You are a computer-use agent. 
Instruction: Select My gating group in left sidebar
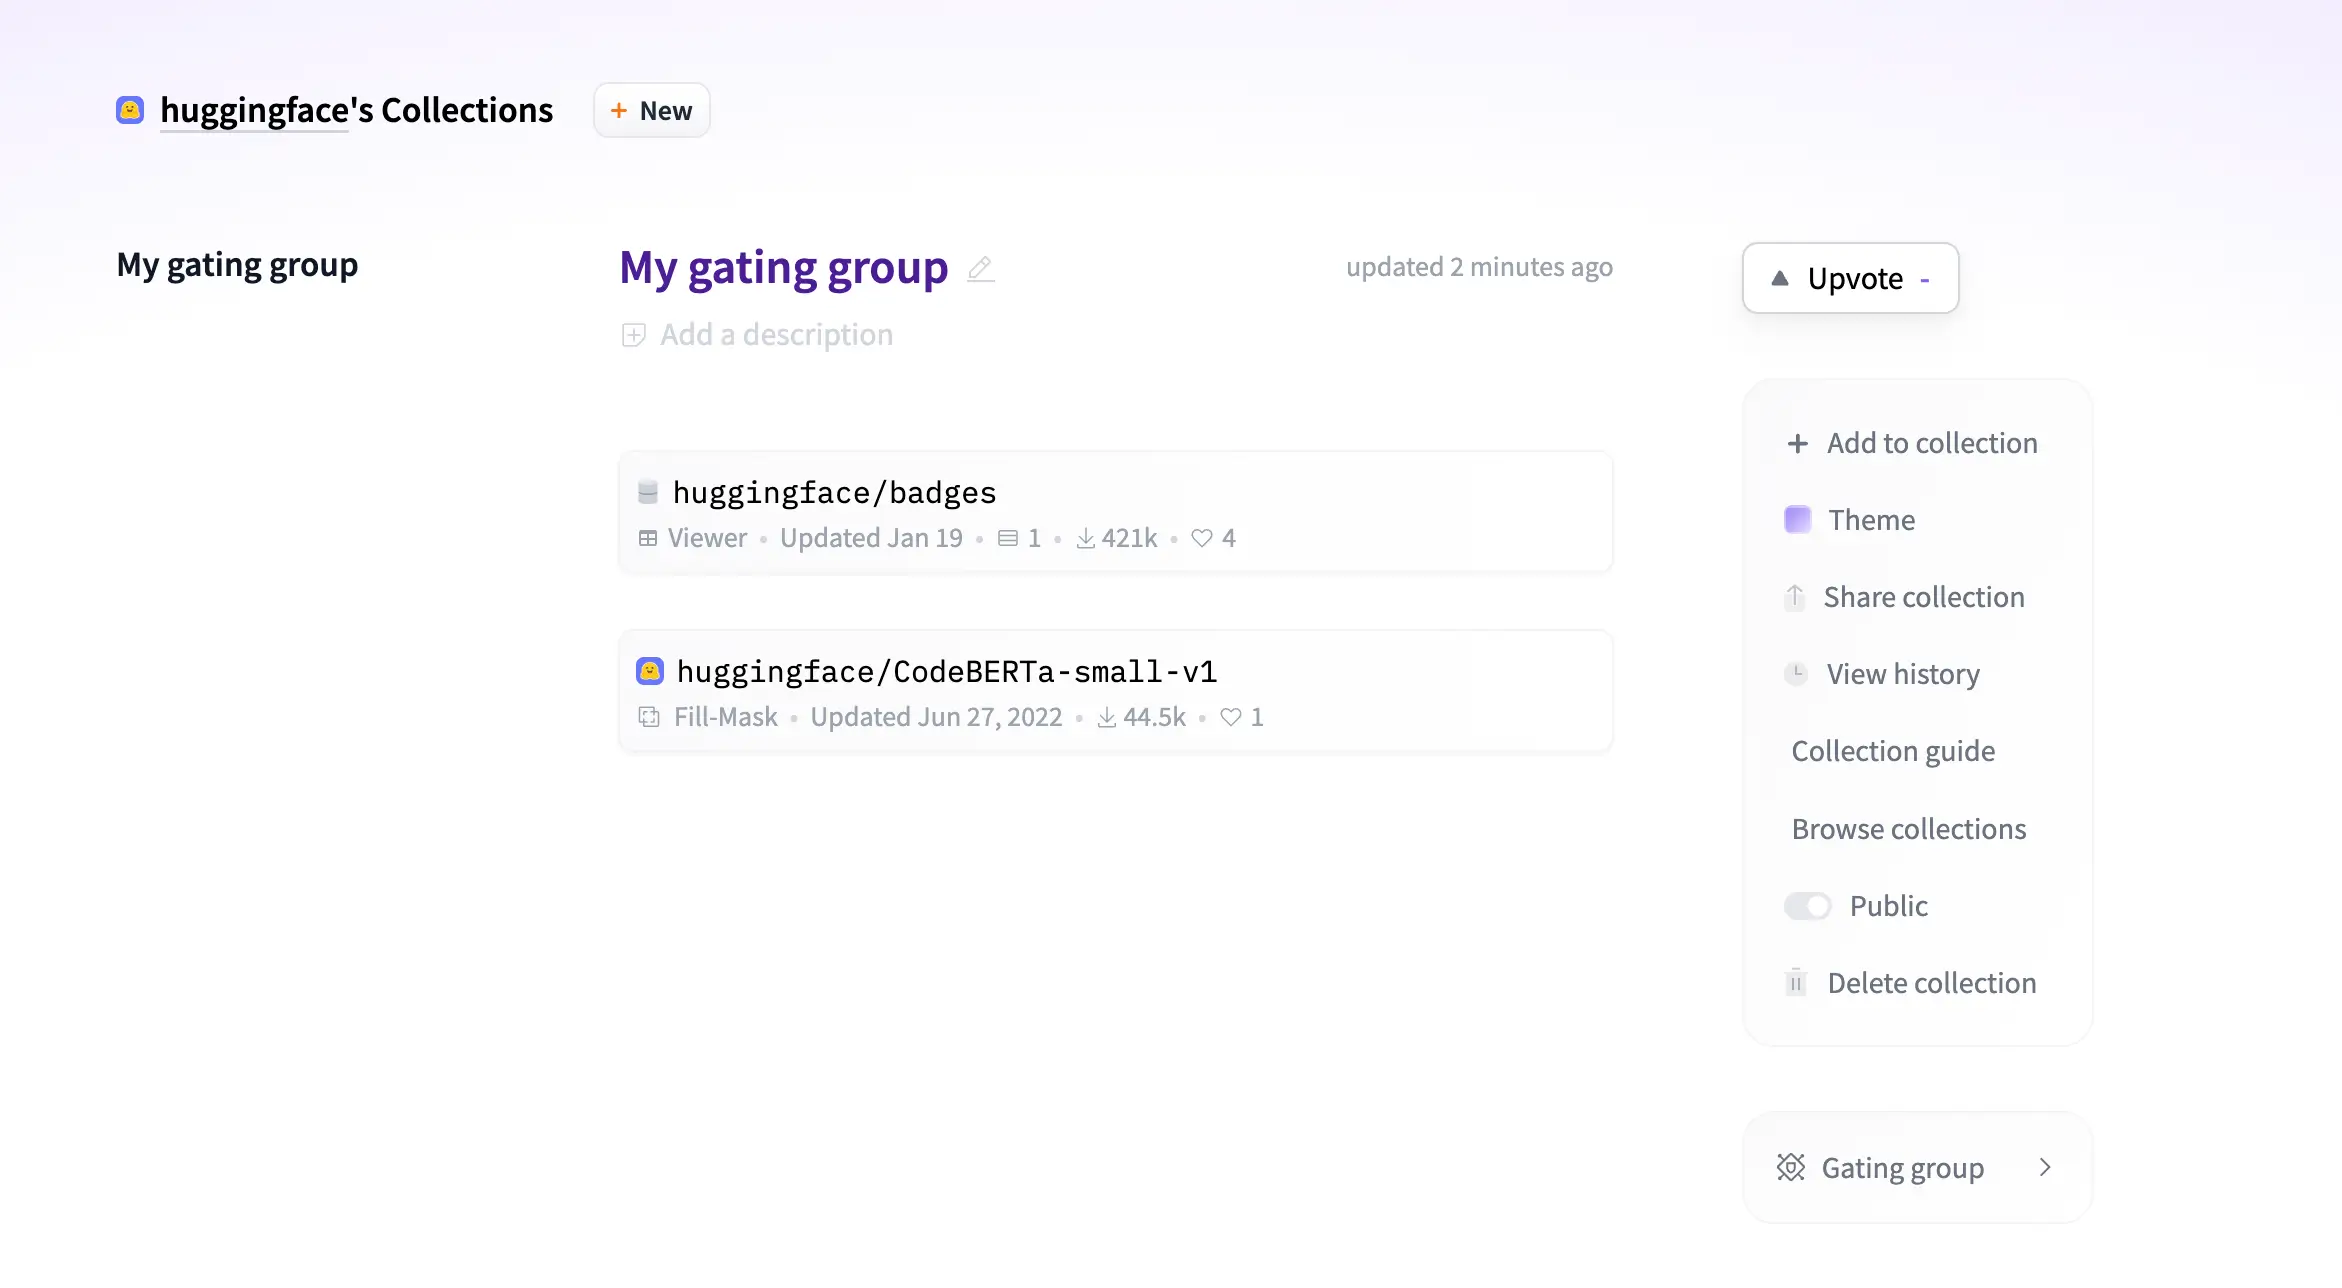tap(237, 265)
